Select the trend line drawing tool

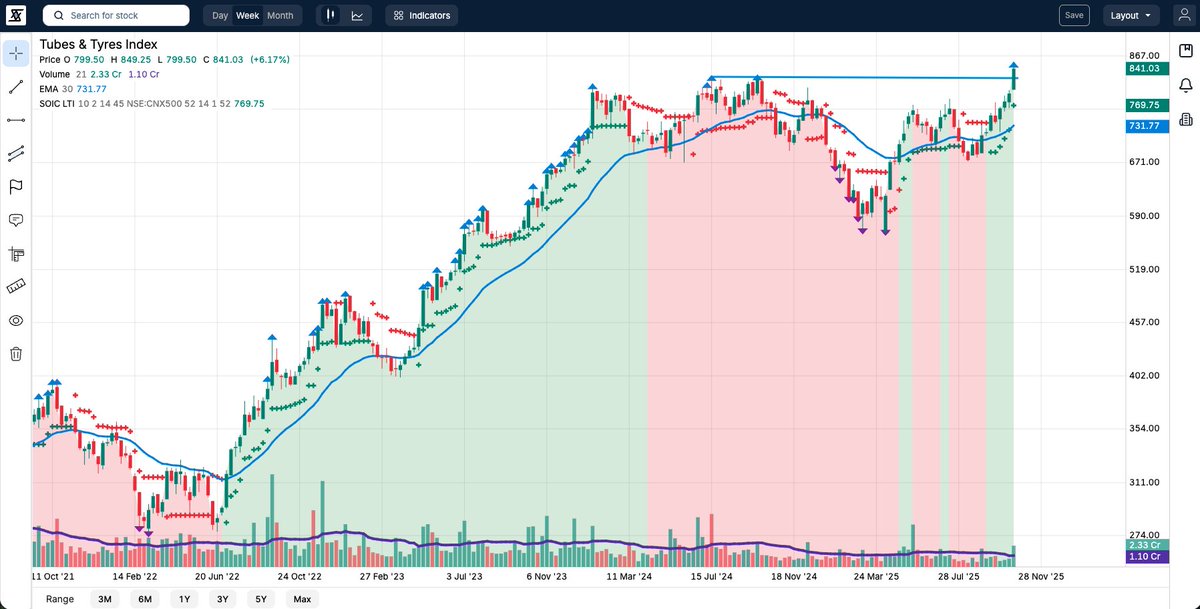(16, 87)
